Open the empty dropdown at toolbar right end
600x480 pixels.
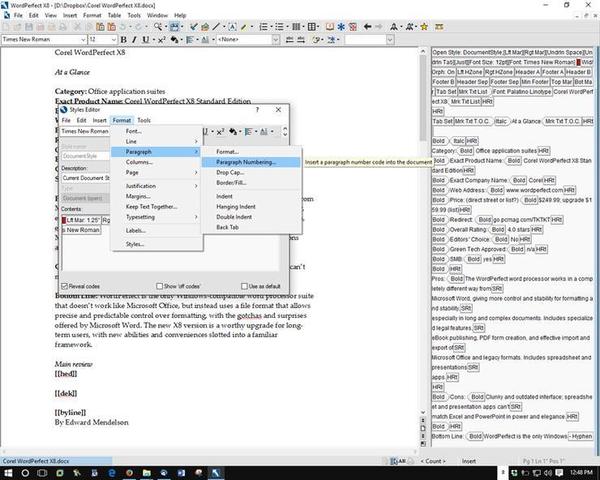[390, 39]
